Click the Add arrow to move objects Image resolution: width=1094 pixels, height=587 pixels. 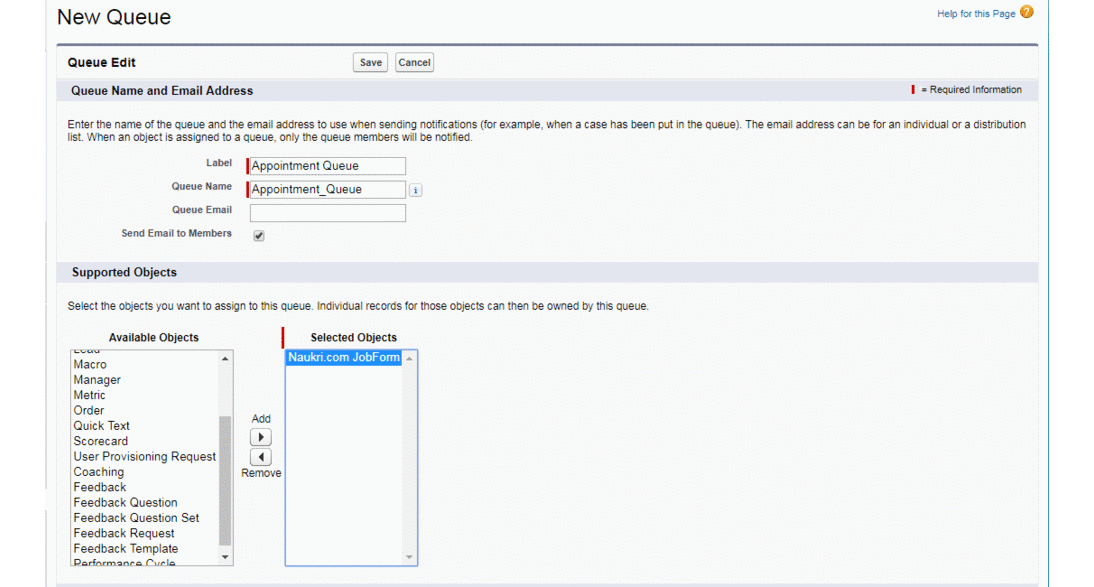(x=260, y=436)
